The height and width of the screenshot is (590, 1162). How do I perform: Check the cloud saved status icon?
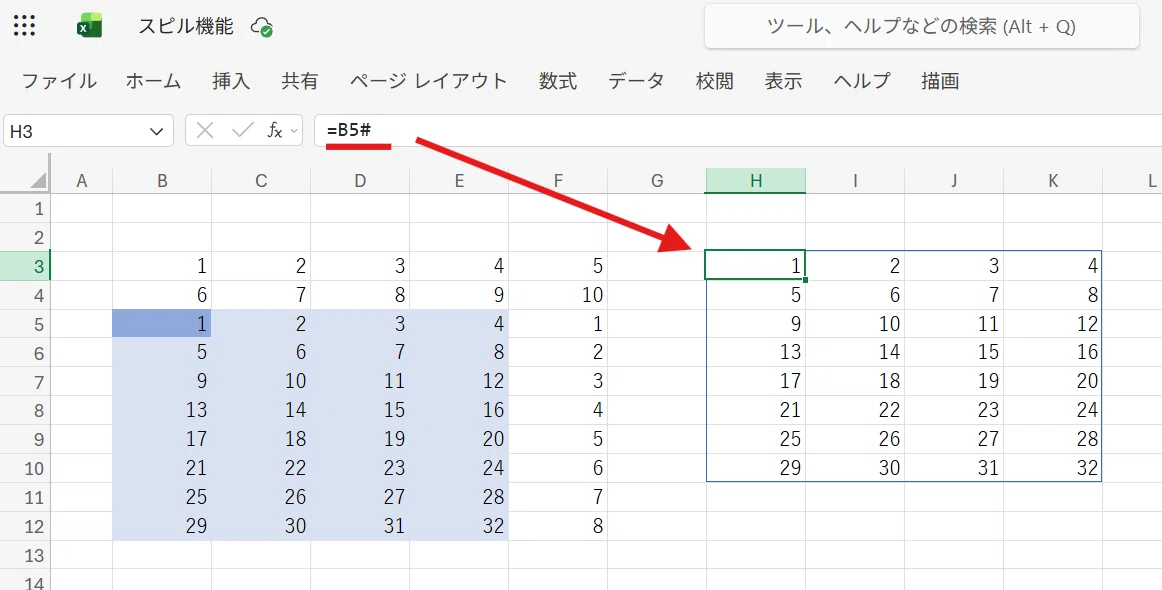click(x=262, y=27)
